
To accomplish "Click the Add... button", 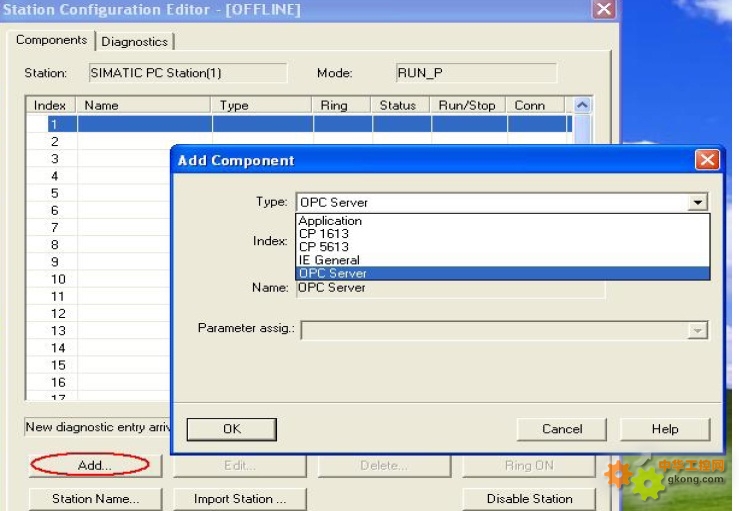I will pos(95,466).
